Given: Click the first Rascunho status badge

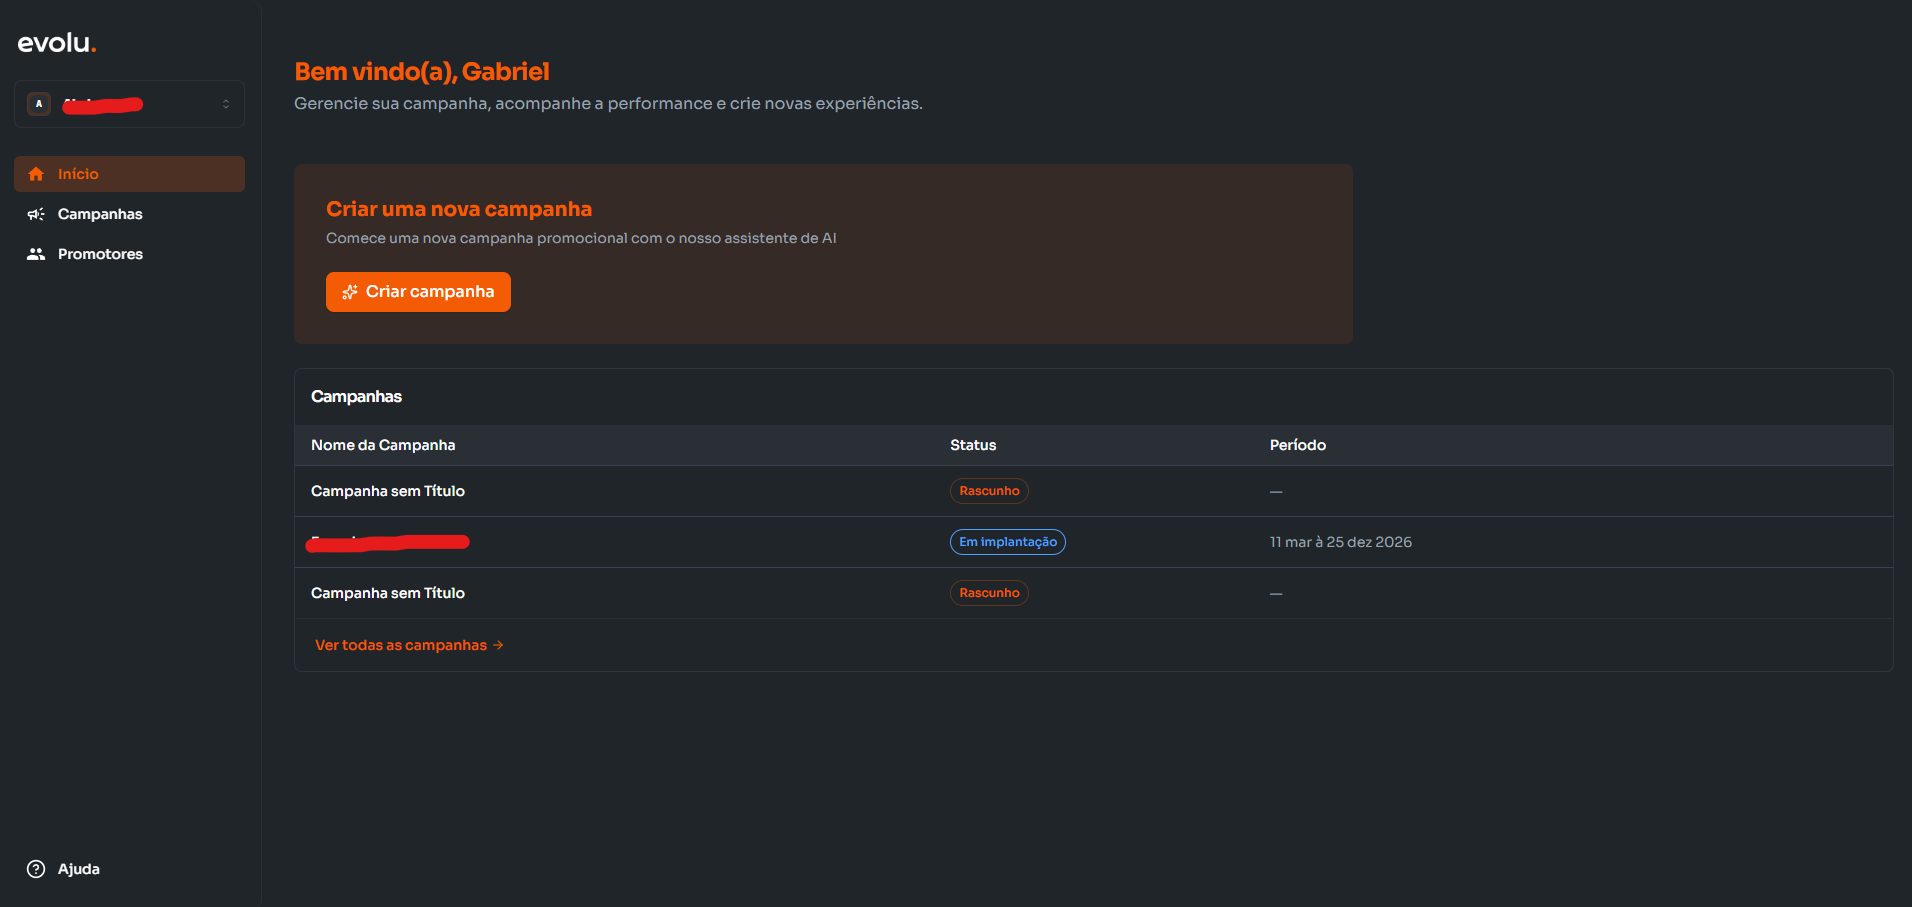Looking at the screenshot, I should (989, 491).
